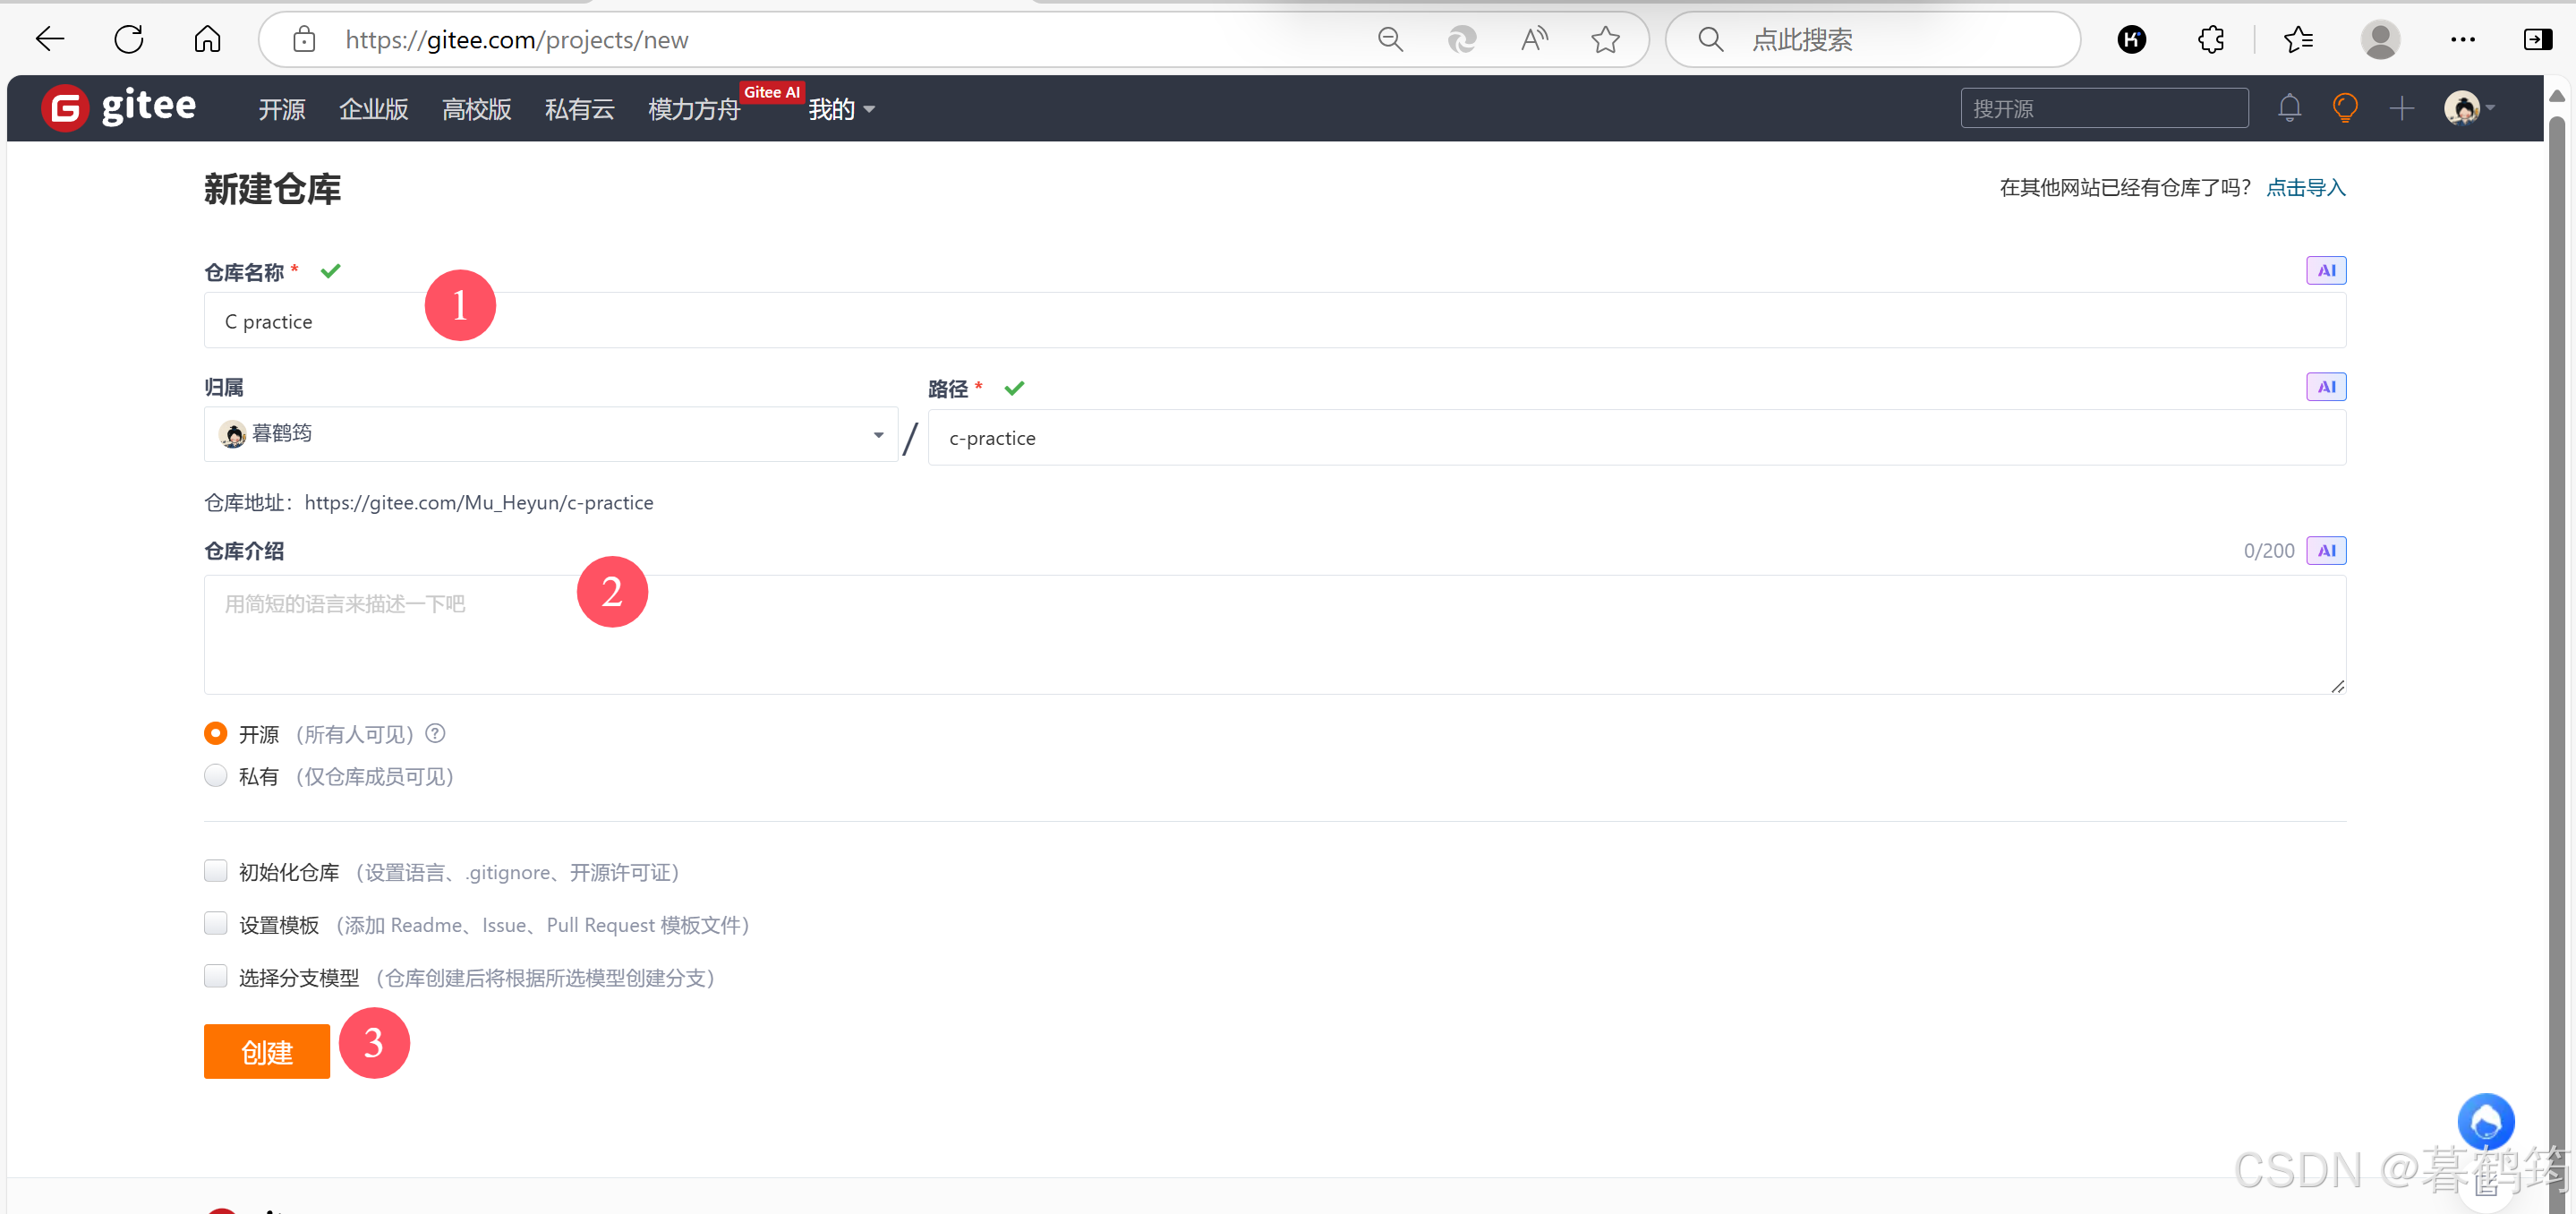This screenshot has width=2576, height=1214.
Task: Click the help question mark beside 开源
Action: [x=435, y=733]
